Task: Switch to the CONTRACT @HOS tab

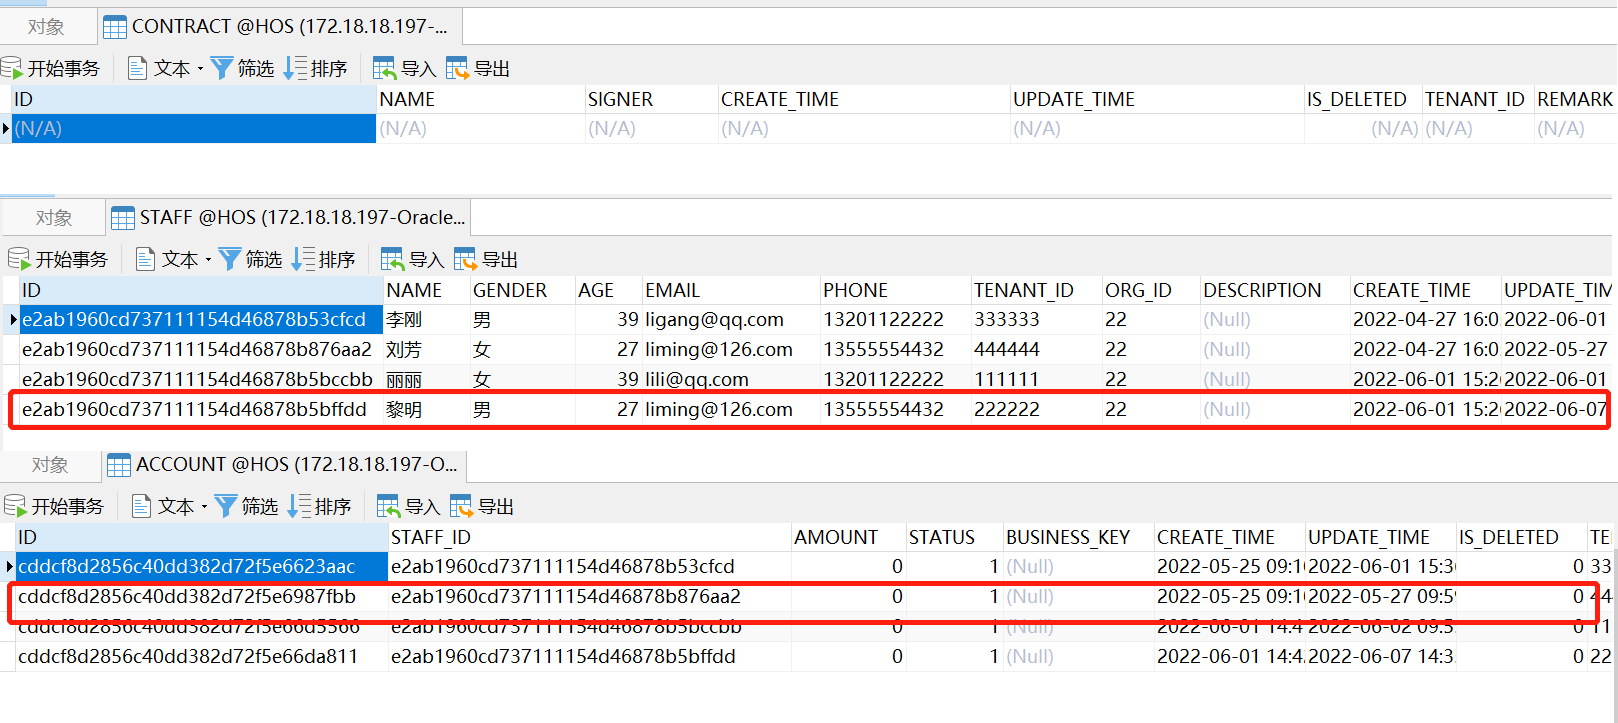Action: coord(278,27)
